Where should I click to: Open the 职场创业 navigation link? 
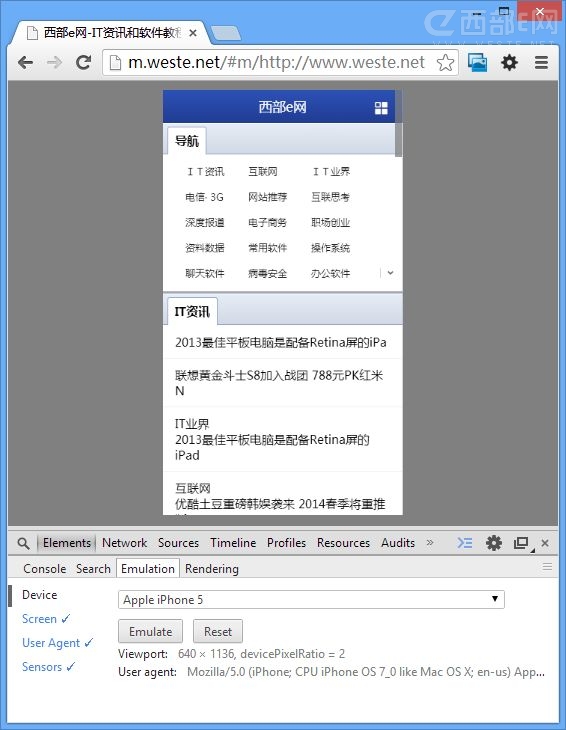(330, 223)
